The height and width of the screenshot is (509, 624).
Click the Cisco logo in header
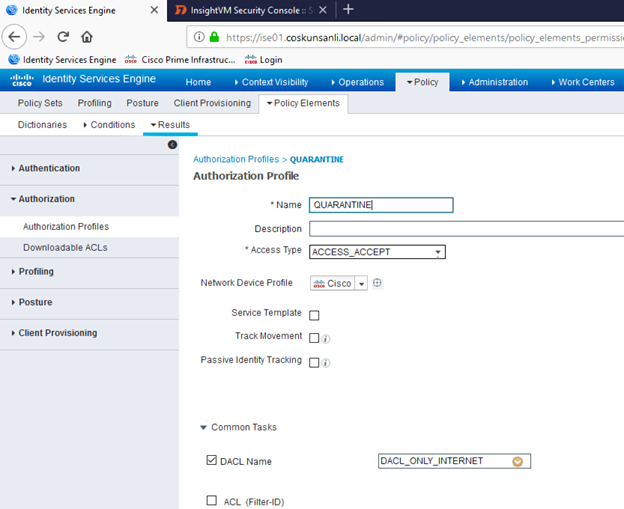(22, 80)
